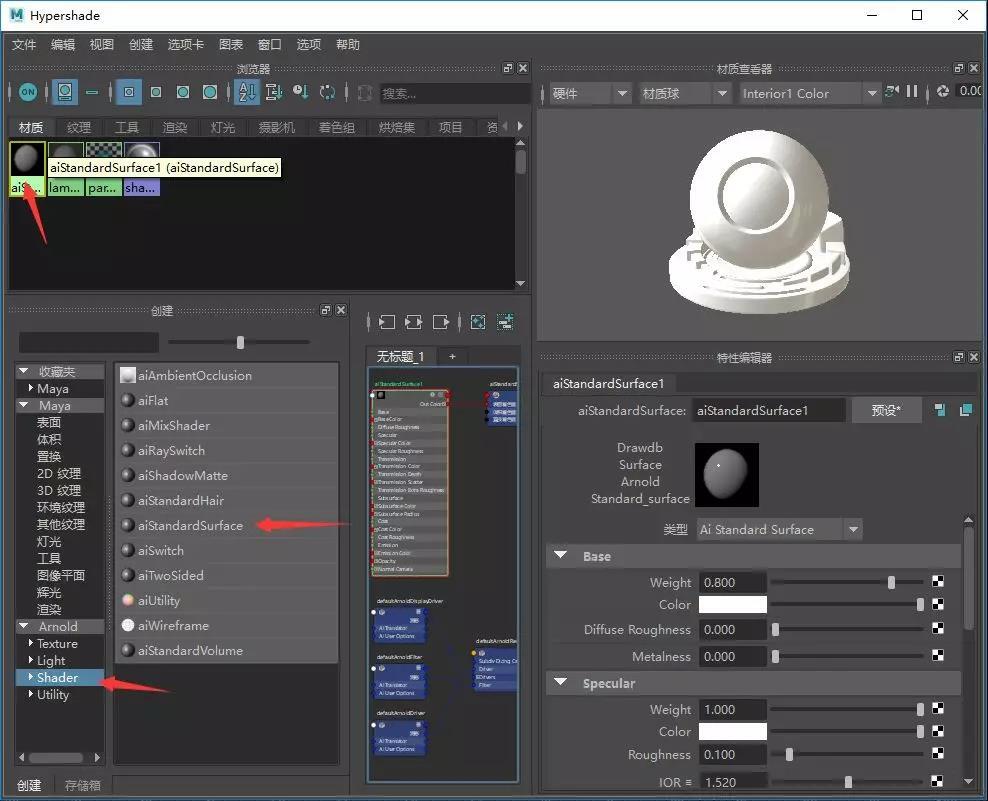
Task: Click the aiWireframe shader icon
Action: (x=128, y=625)
